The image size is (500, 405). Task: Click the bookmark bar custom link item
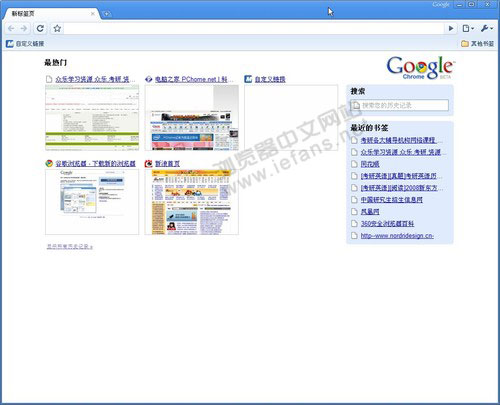25,44
